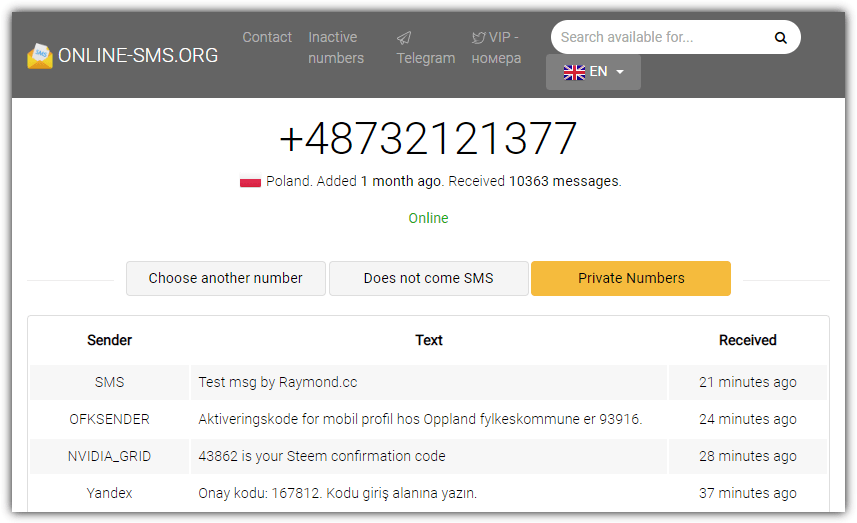Image resolution: width=857 pixels, height=523 pixels.
Task: Go to Inactive numbers
Action: tap(336, 48)
